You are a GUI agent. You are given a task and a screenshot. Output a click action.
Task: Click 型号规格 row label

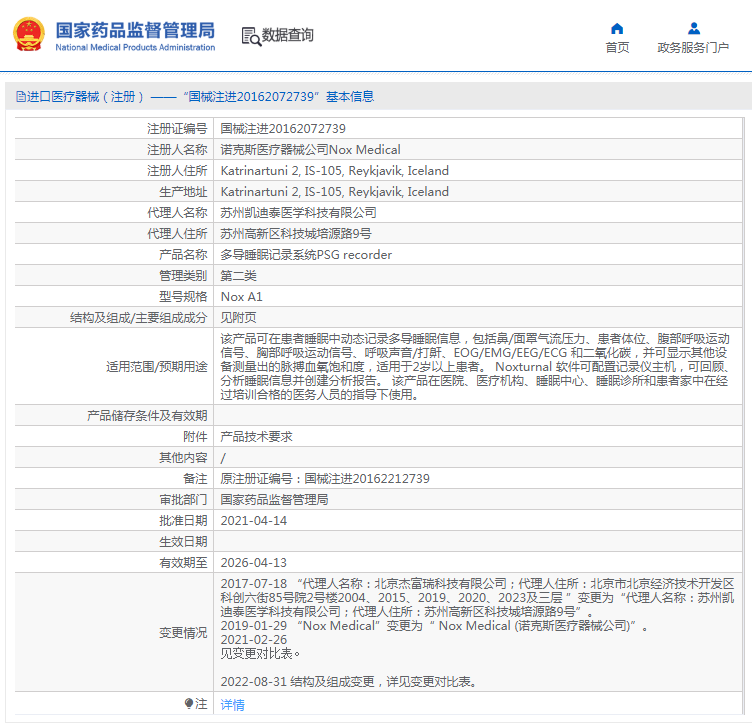click(183, 297)
